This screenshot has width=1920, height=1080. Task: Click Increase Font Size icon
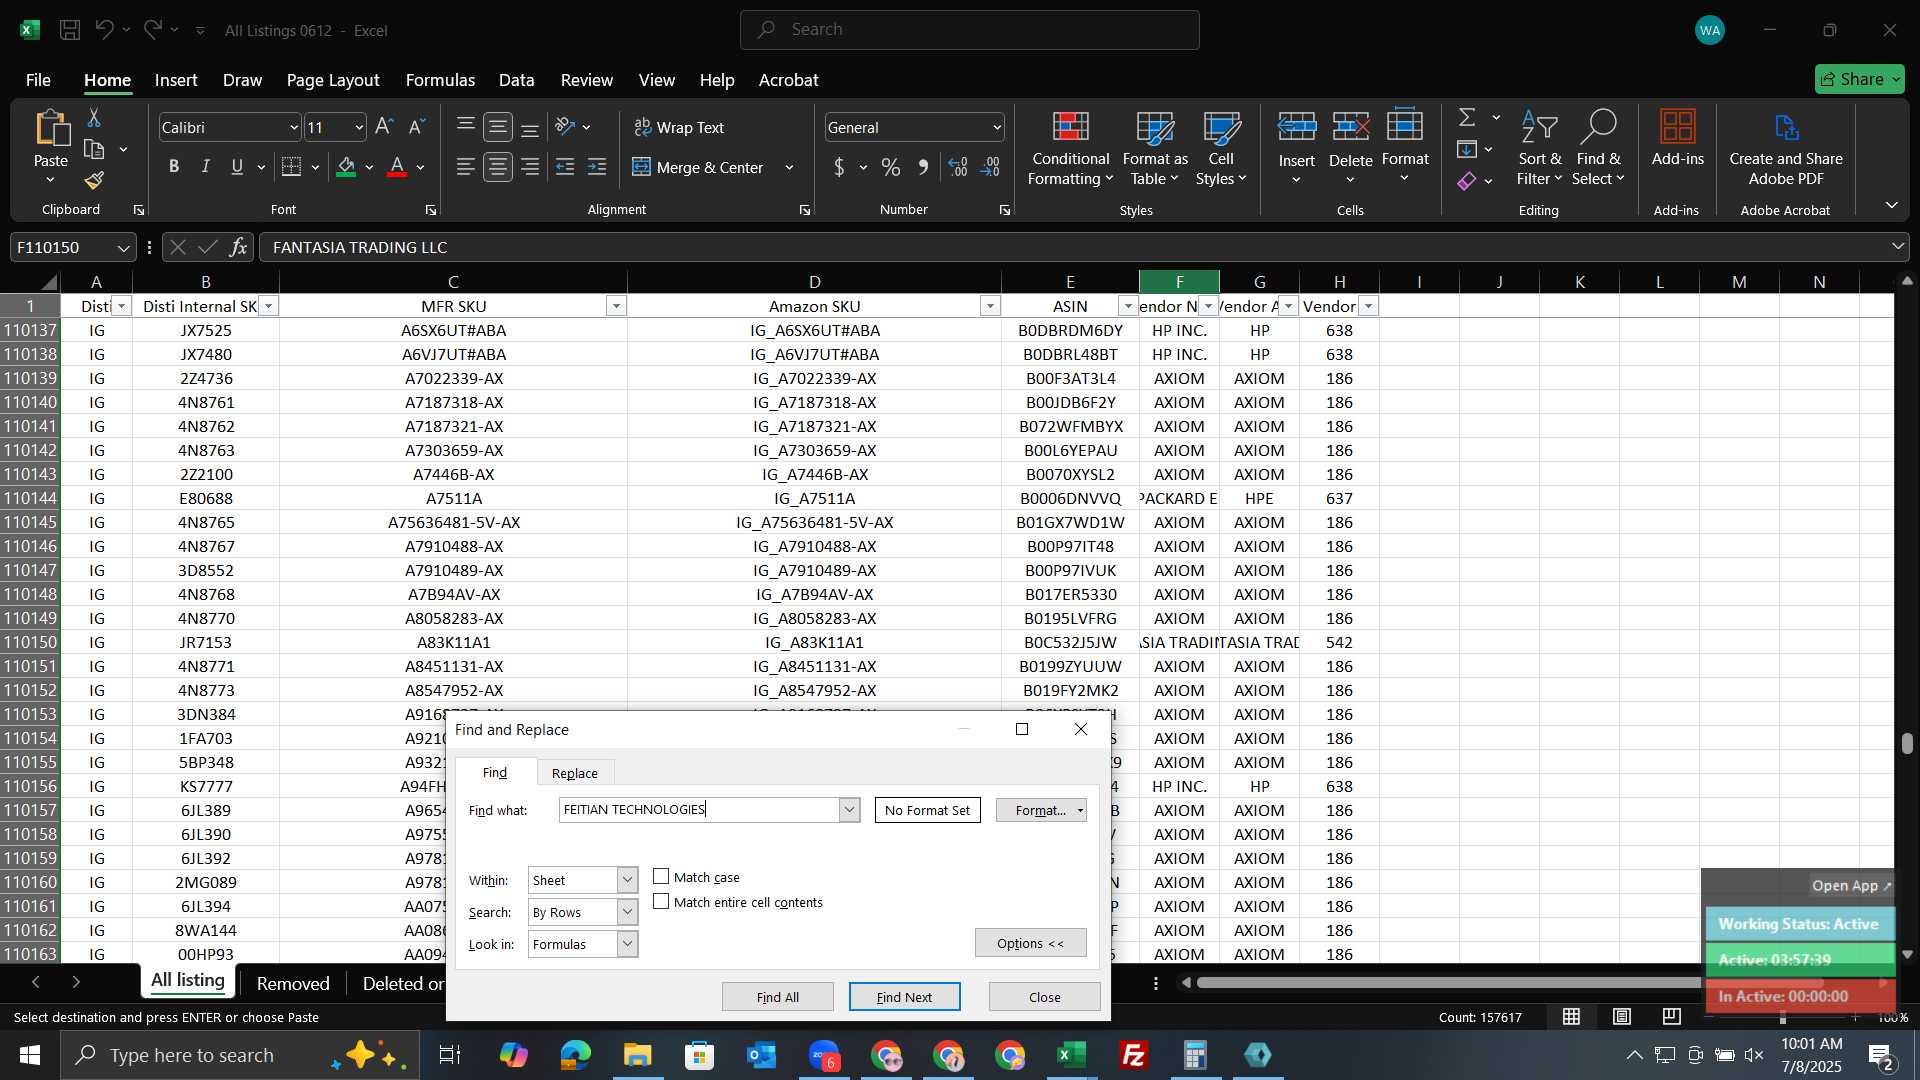[384, 127]
